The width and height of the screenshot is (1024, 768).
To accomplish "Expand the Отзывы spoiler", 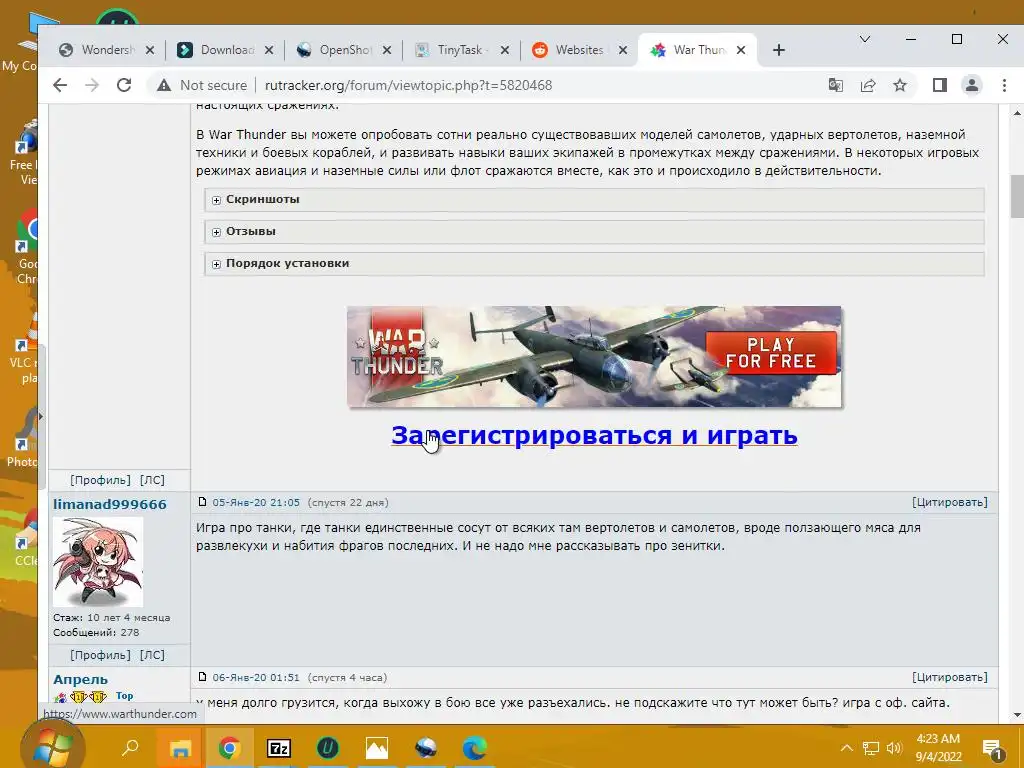I will pyautogui.click(x=594, y=232).
